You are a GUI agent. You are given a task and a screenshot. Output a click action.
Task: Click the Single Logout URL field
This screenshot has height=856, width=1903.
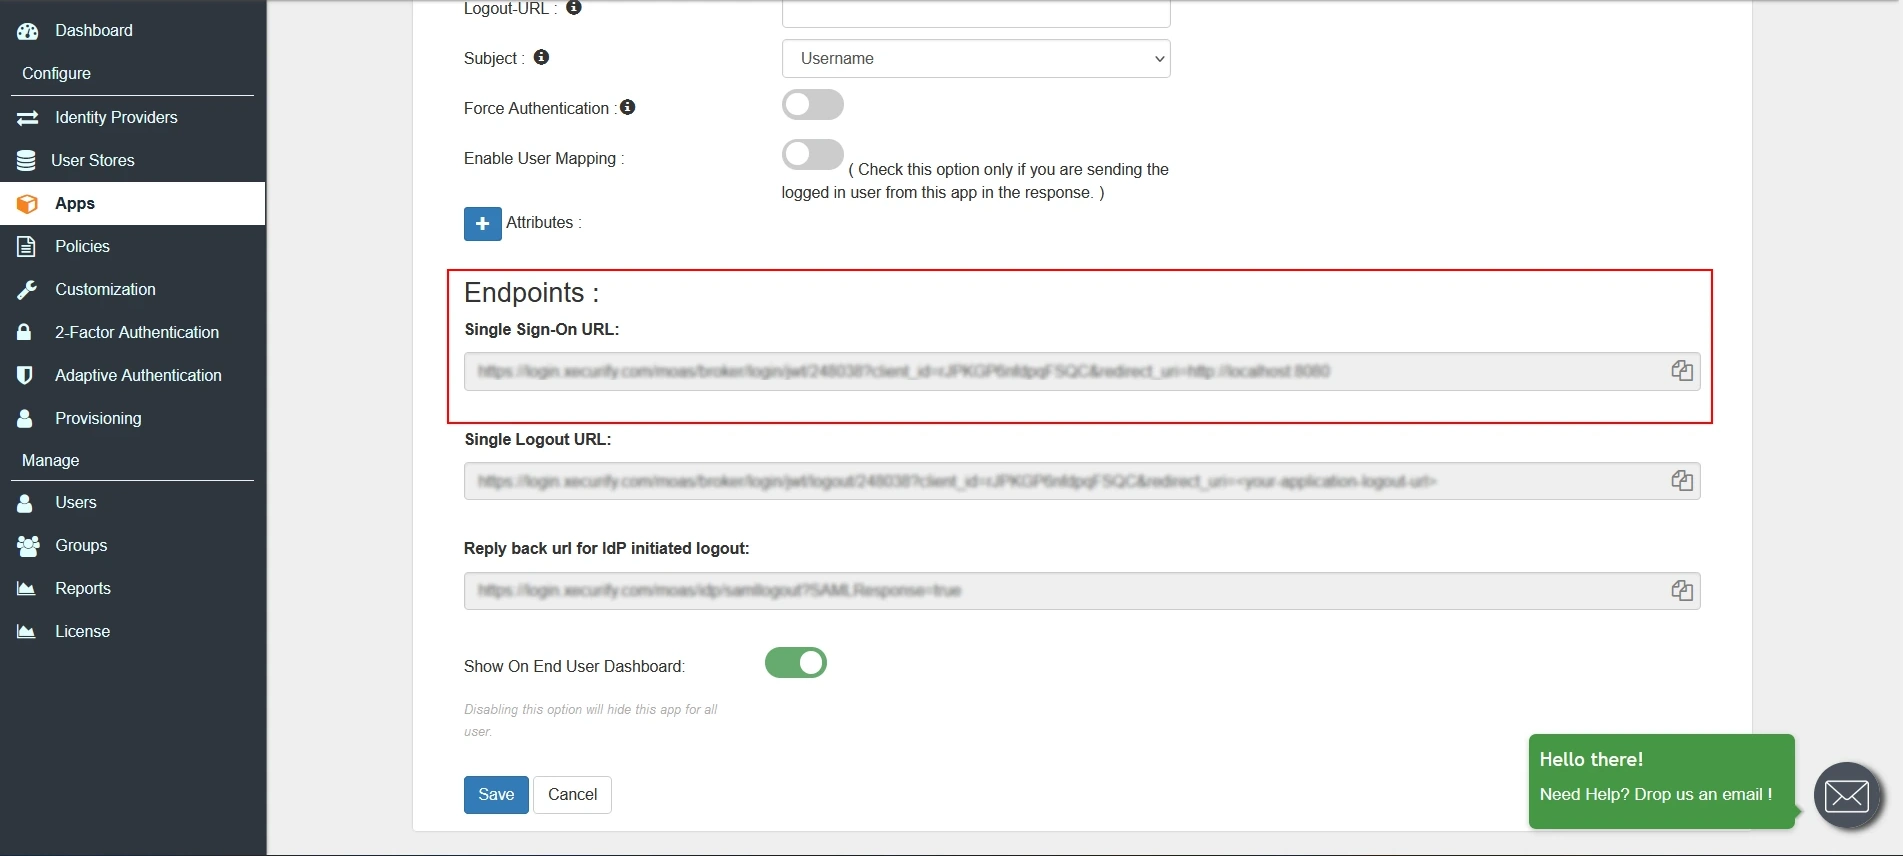click(x=1082, y=481)
